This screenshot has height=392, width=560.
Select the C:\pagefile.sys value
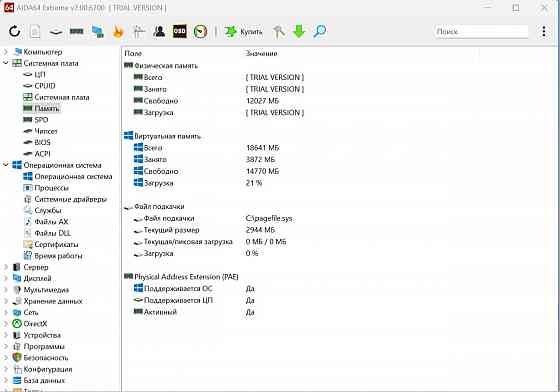pos(269,218)
